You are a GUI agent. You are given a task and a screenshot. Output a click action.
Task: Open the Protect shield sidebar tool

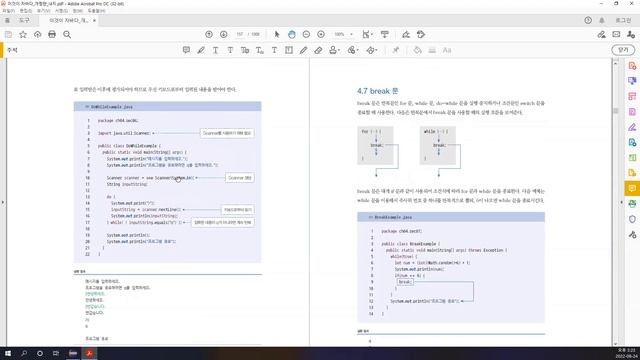[x=632, y=219]
